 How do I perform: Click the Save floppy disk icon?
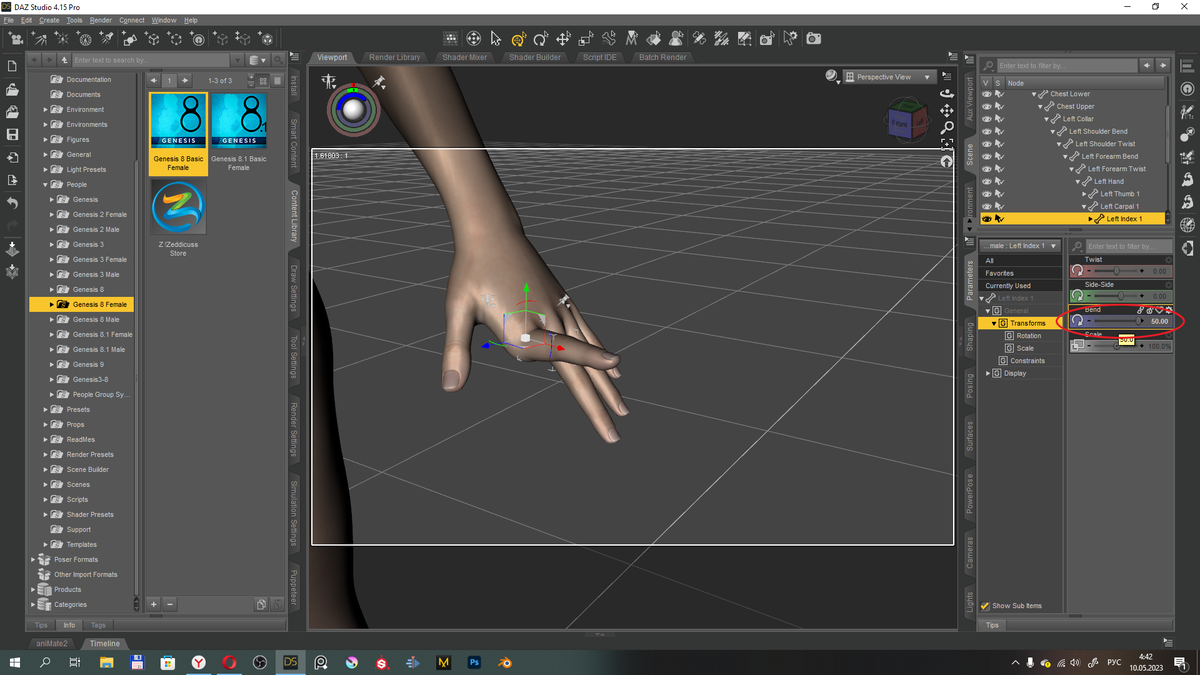click(x=12, y=134)
